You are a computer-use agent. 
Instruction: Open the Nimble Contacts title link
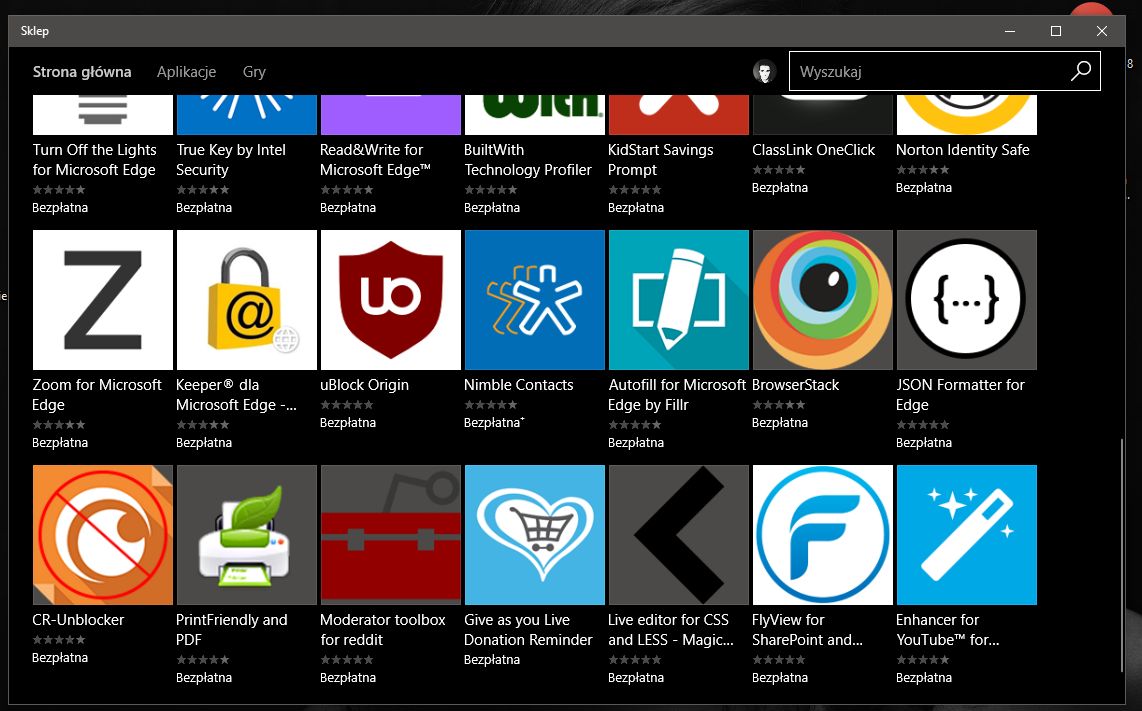pyautogui.click(x=519, y=385)
